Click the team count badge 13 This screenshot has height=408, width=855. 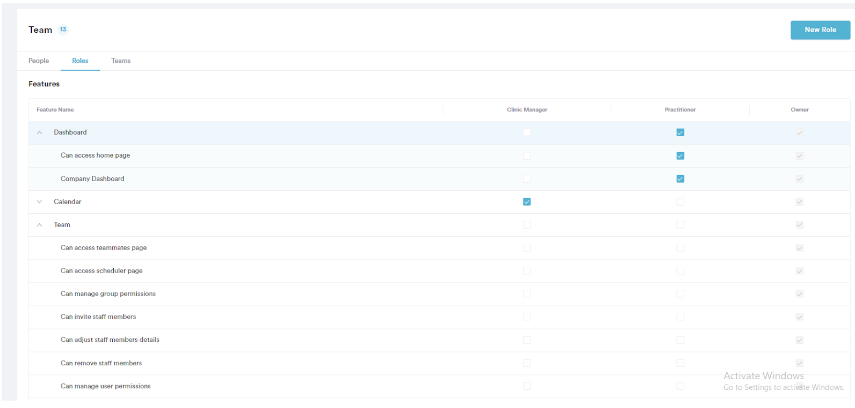pyautogui.click(x=63, y=30)
